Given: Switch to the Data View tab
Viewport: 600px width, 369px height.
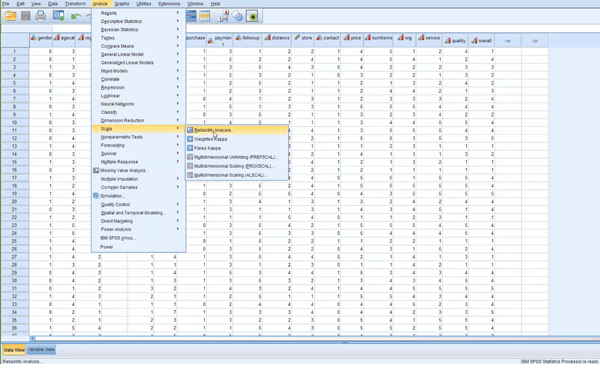Looking at the screenshot, I should click(x=14, y=349).
